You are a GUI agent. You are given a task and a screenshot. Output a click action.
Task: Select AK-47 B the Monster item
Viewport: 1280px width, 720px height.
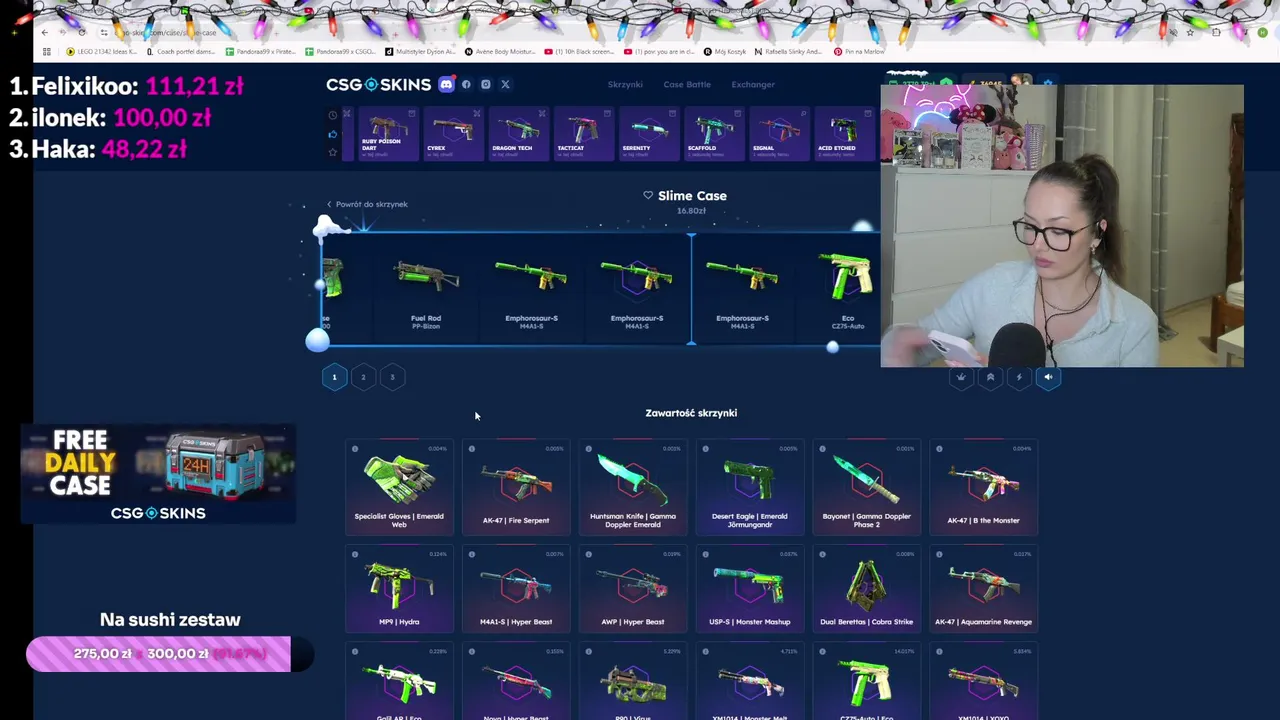983,487
